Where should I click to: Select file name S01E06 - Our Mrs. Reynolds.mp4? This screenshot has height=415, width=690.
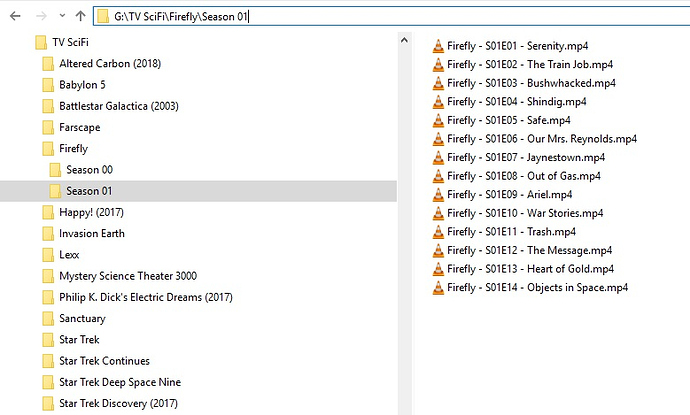pyautogui.click(x=542, y=139)
